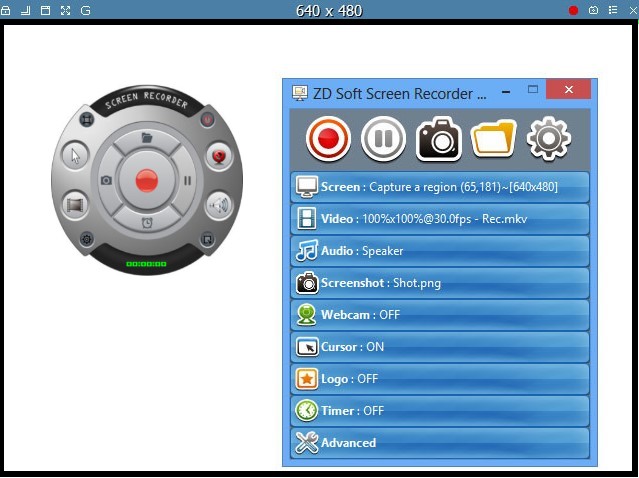639x478 pixels.
Task: Open output folder on the circular widget
Action: coord(147,138)
